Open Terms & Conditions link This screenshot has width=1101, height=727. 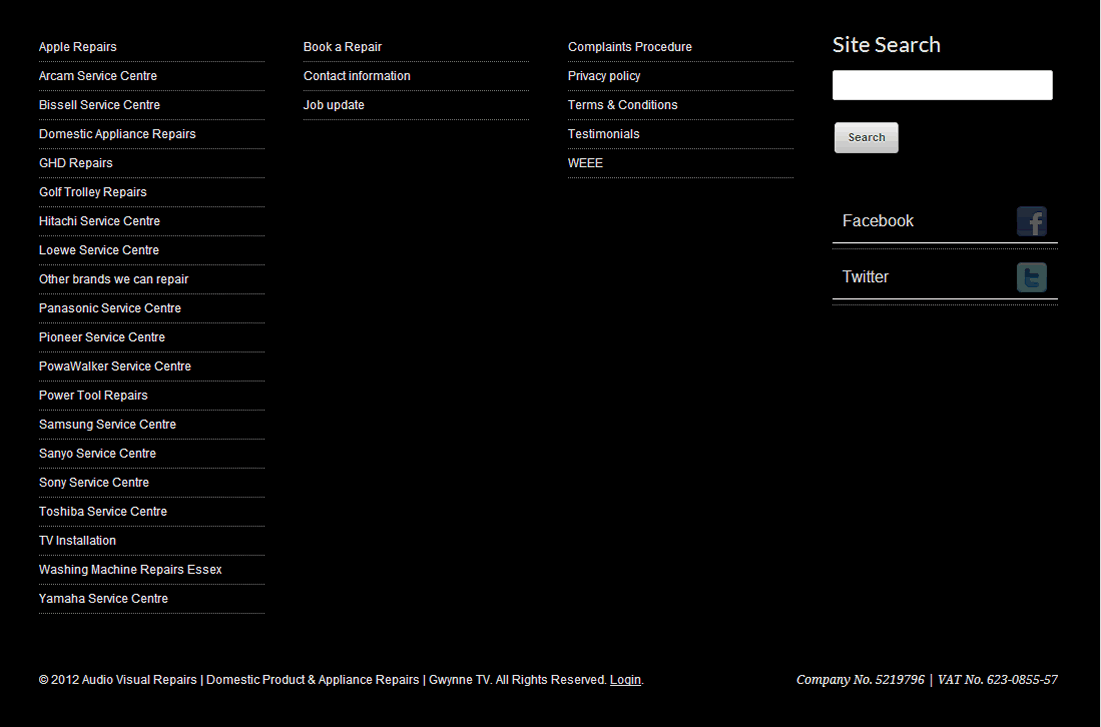(623, 105)
